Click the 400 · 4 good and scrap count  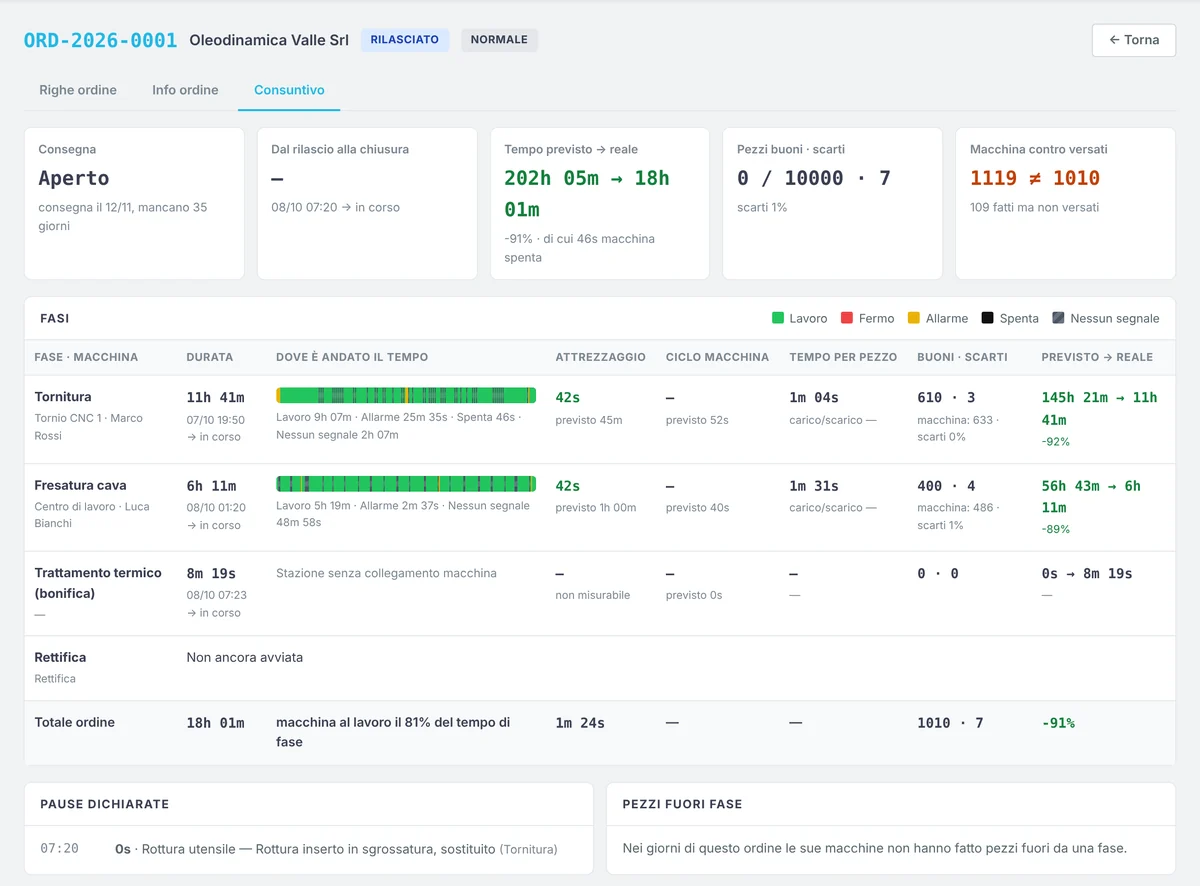[946, 485]
